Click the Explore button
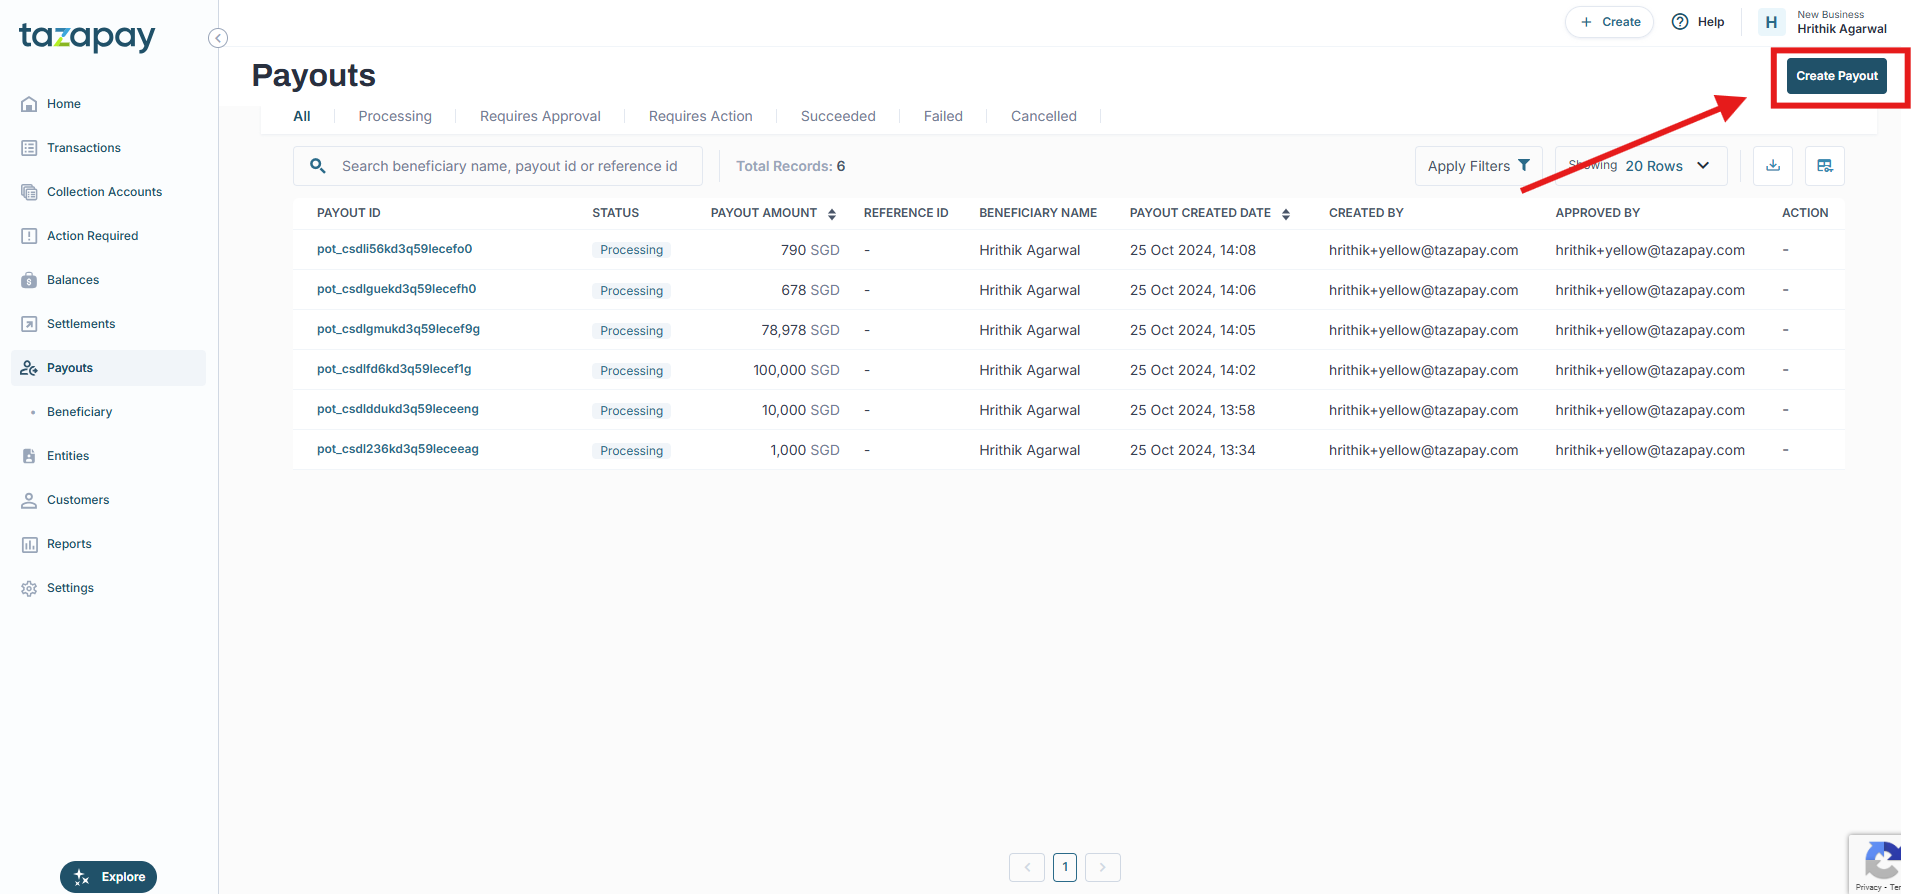Viewport: 1911px width, 894px height. 108,877
